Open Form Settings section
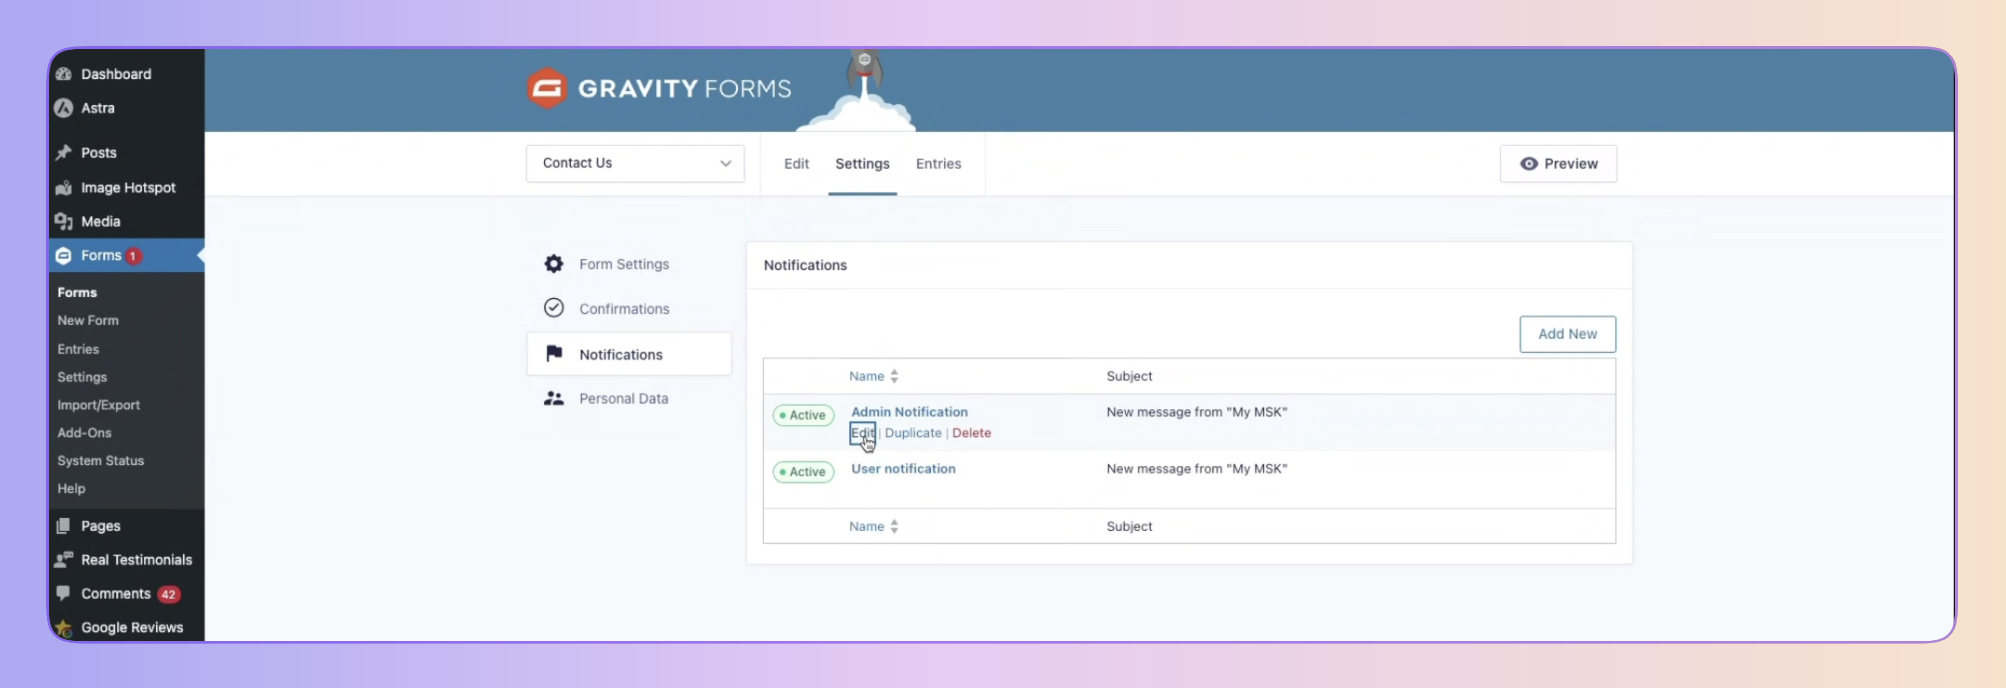The height and width of the screenshot is (688, 2006). (x=629, y=264)
